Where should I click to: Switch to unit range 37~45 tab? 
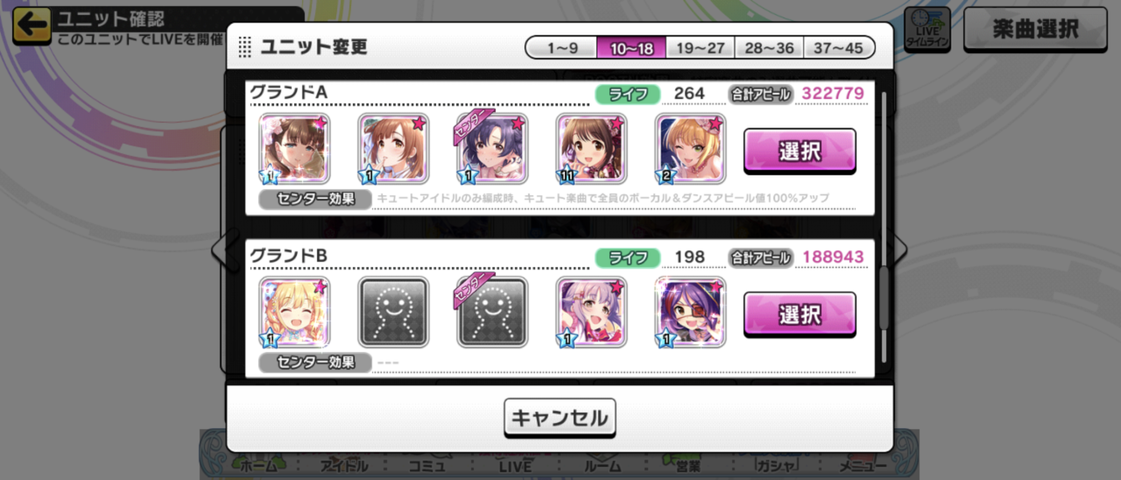pyautogui.click(x=839, y=48)
